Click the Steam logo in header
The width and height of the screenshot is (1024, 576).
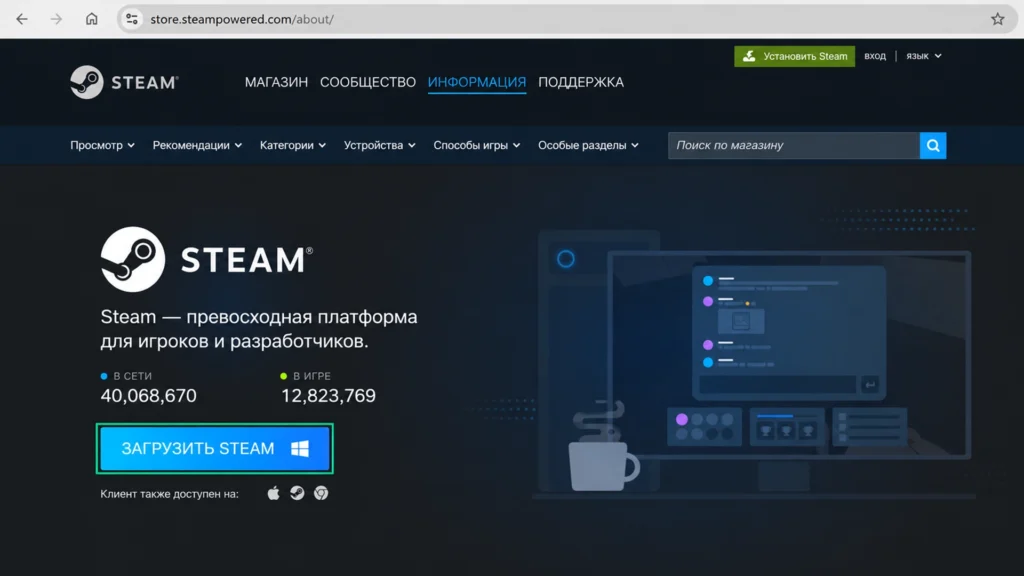(124, 82)
